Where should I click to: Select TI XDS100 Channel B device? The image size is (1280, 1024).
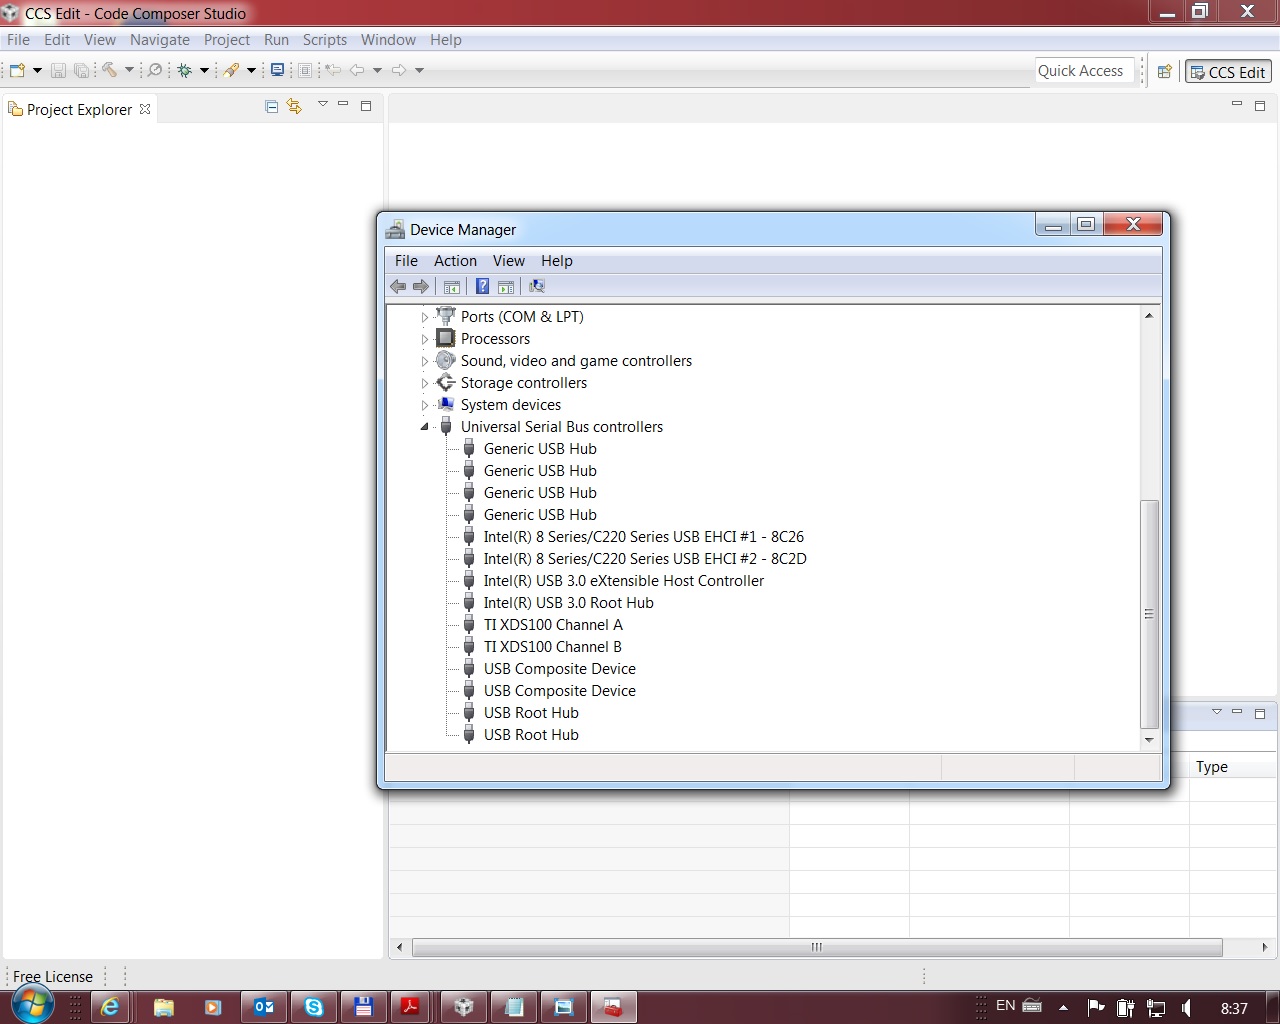[x=553, y=647]
